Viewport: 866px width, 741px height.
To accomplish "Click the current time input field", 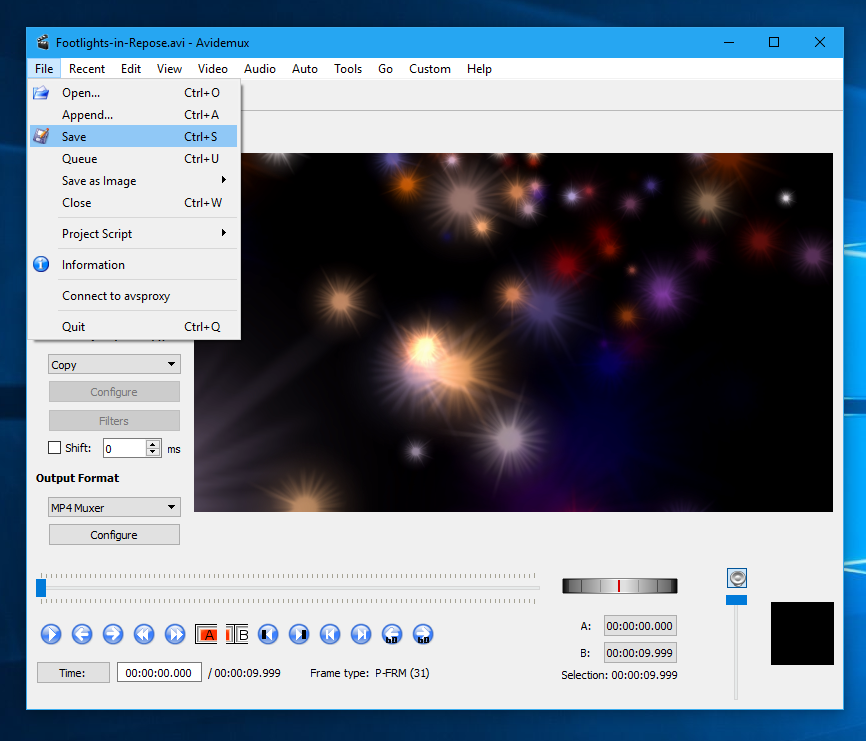I will click(x=159, y=673).
